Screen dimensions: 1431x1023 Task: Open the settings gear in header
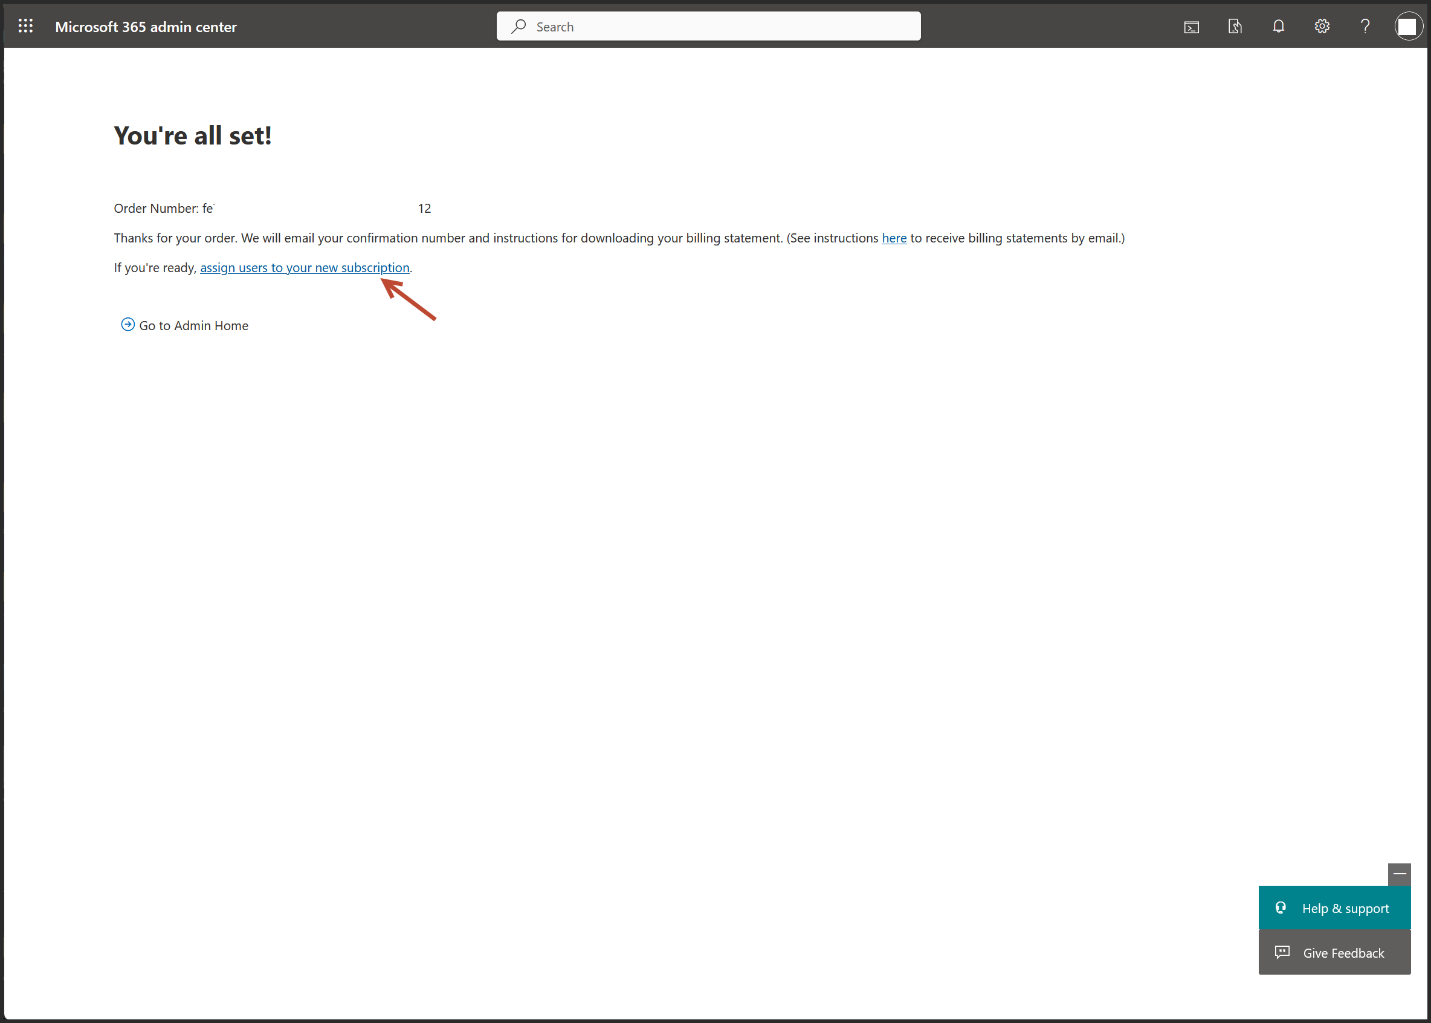click(1322, 27)
